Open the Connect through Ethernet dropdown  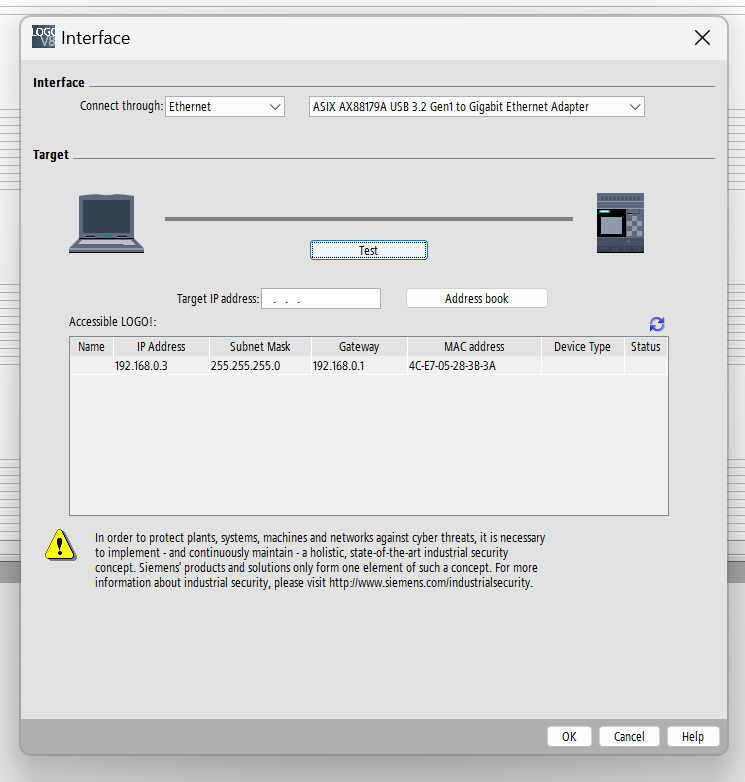[225, 107]
